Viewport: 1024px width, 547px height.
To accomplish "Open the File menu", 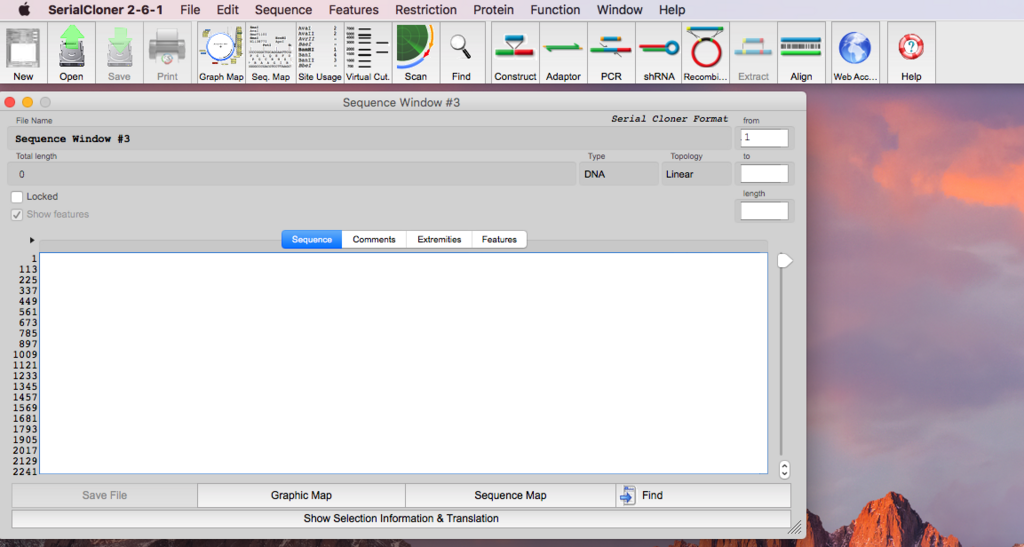I will click(190, 10).
